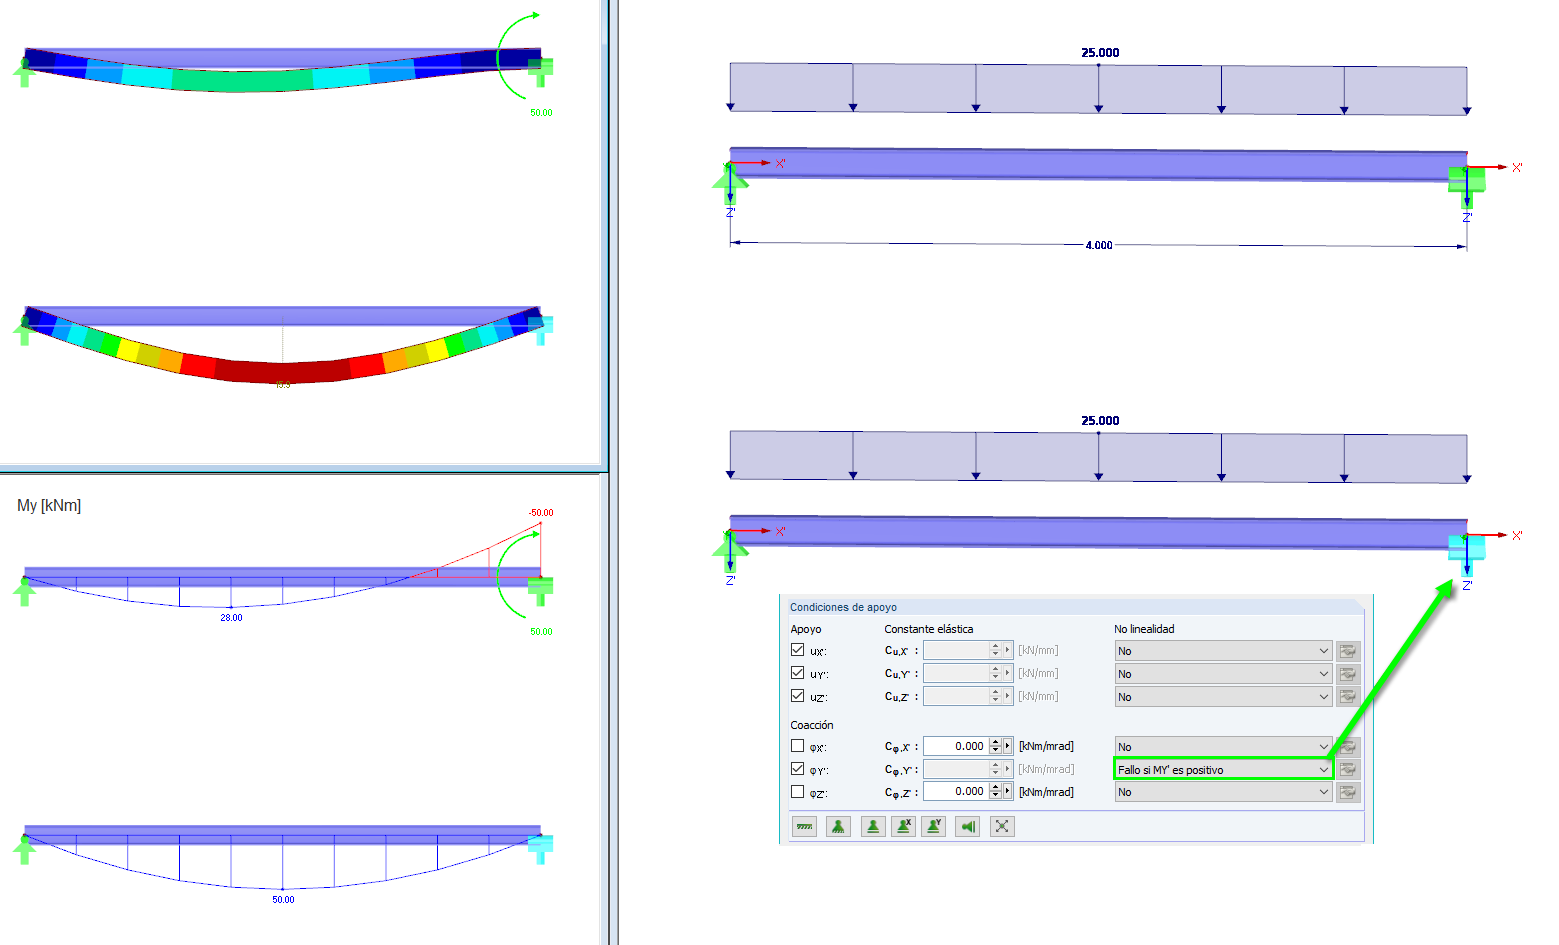Click the spinner arrows of Cφ,Z' field
The height and width of the screenshot is (945, 1559).
pyautogui.click(x=995, y=791)
